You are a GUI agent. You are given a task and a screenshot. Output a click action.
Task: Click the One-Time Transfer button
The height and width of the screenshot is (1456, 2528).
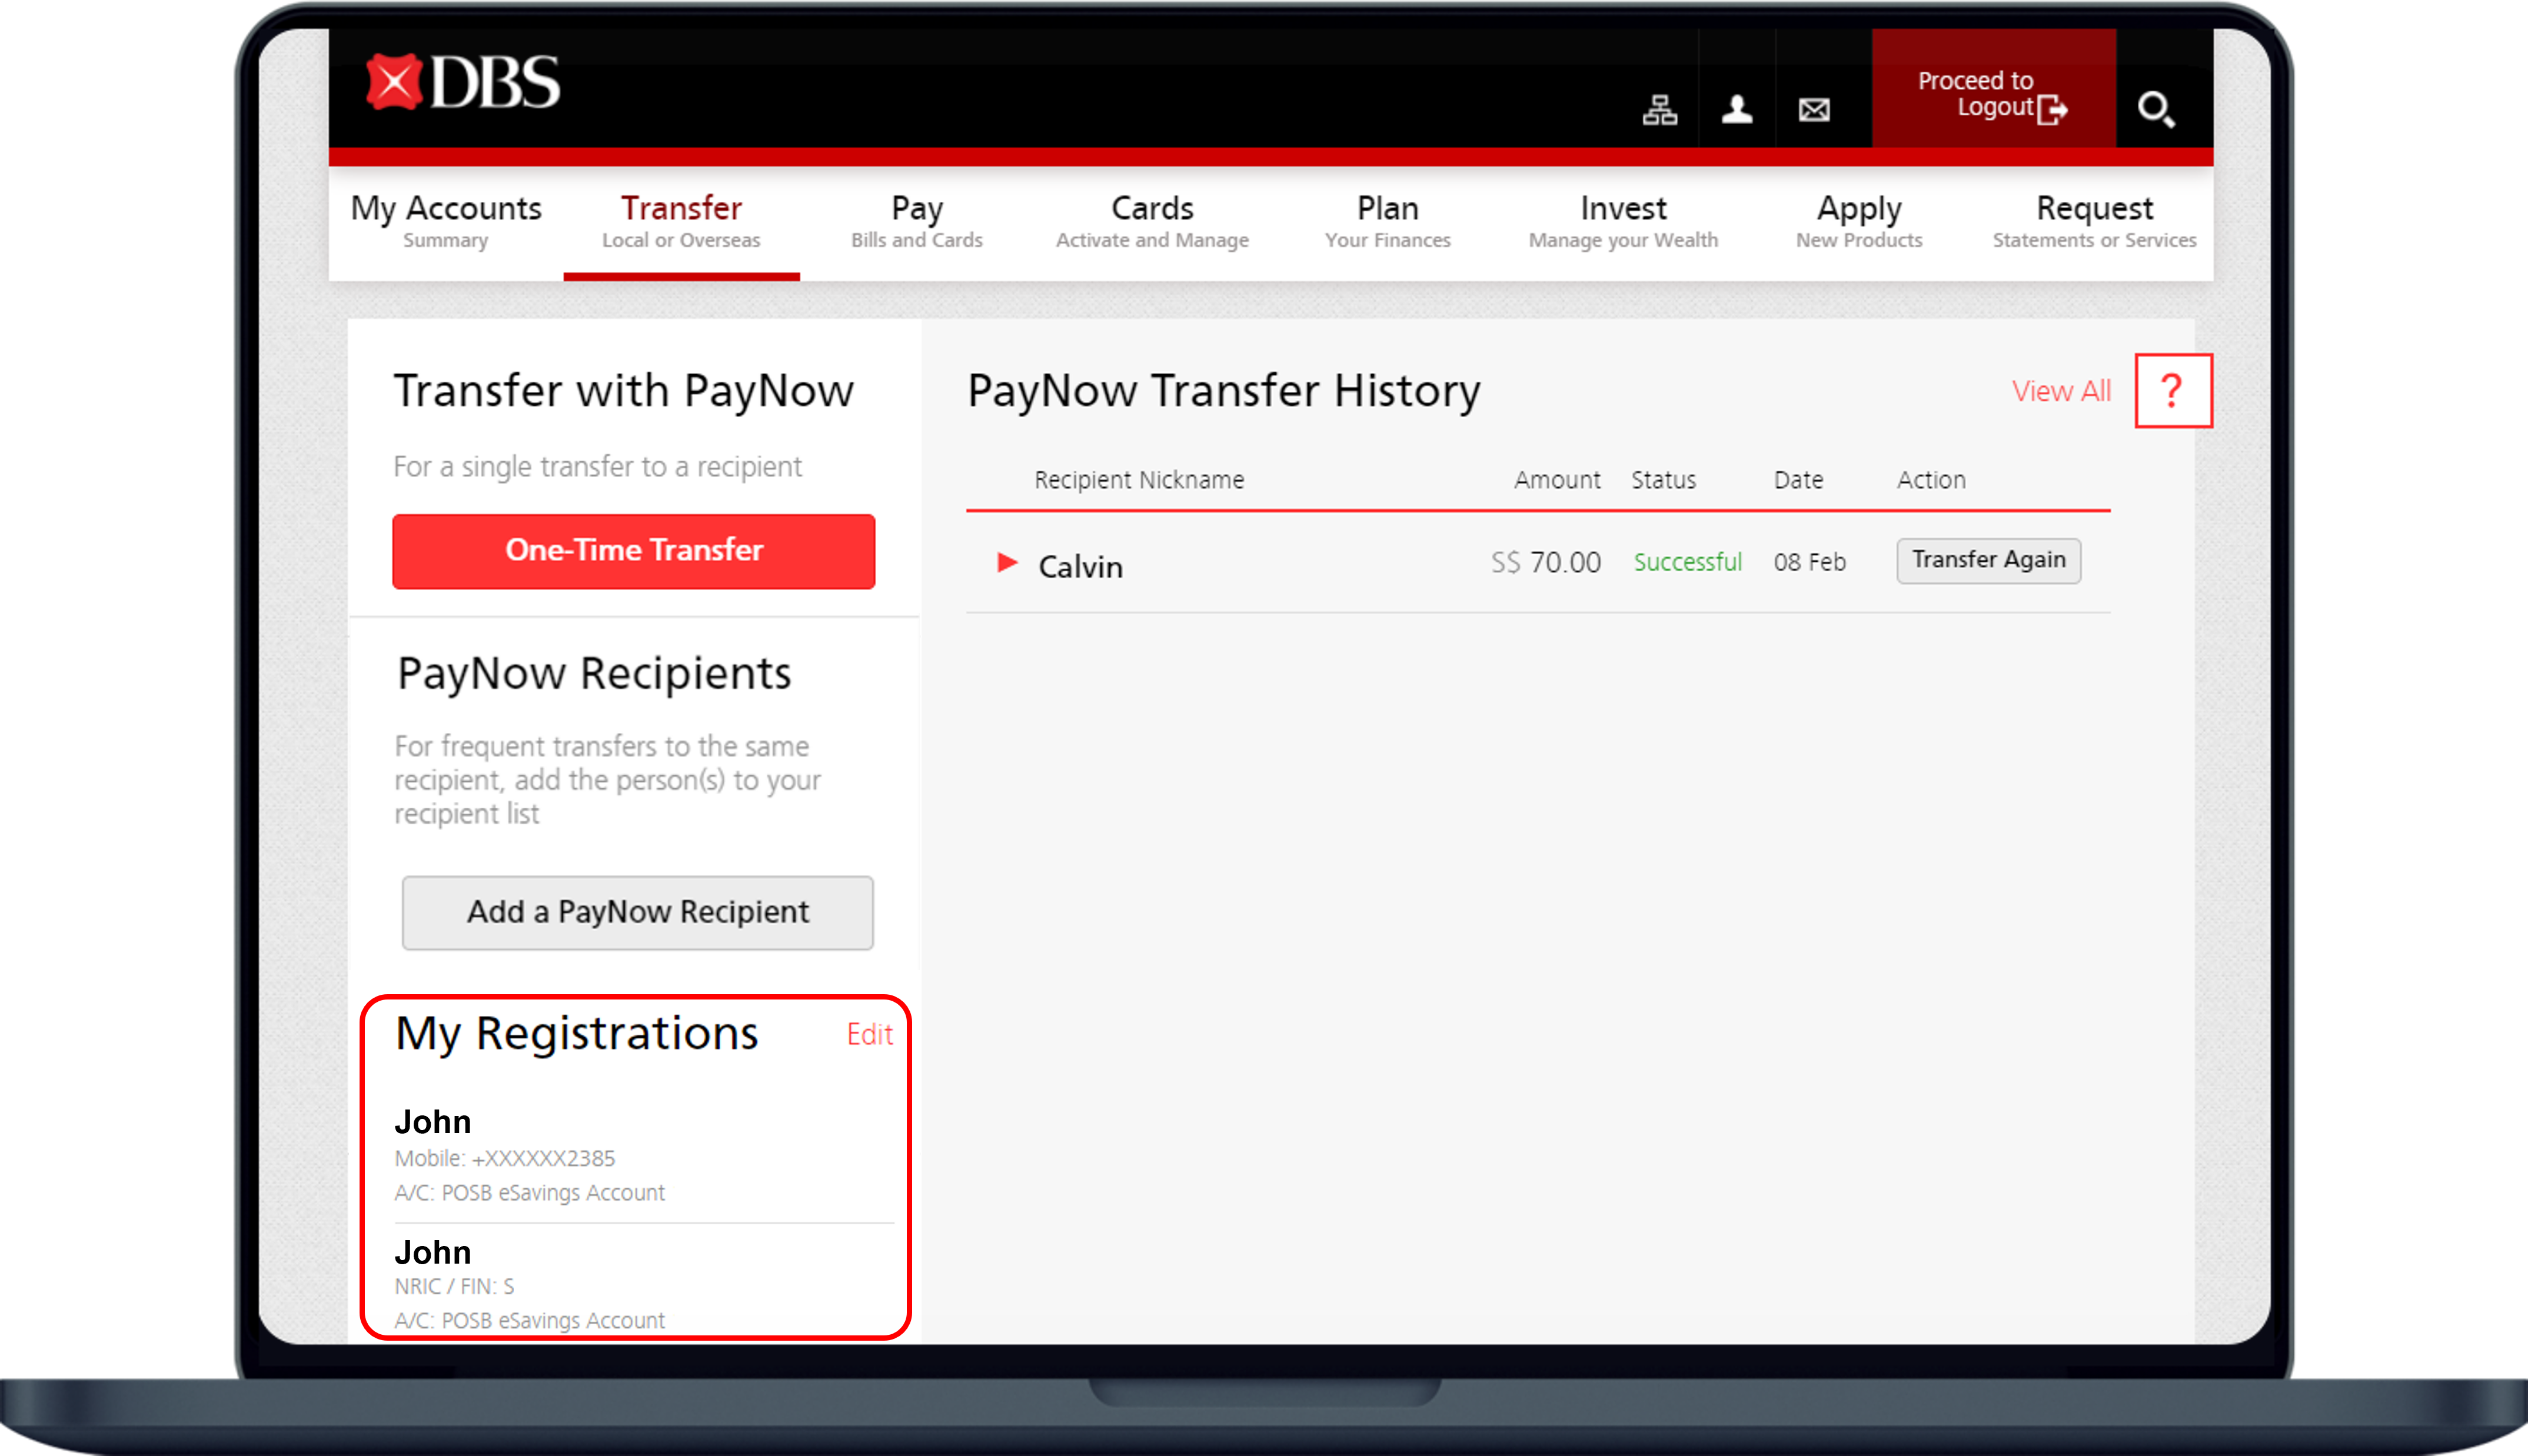coord(634,551)
